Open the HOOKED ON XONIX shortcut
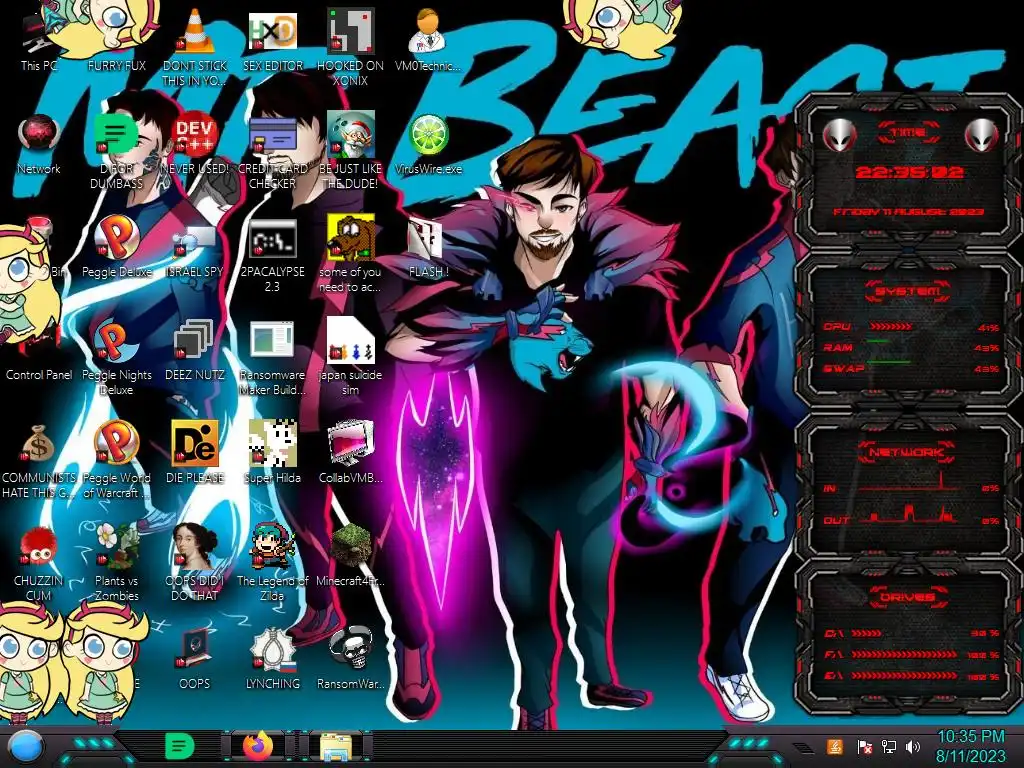Image resolution: width=1024 pixels, height=768 pixels. click(x=350, y=48)
